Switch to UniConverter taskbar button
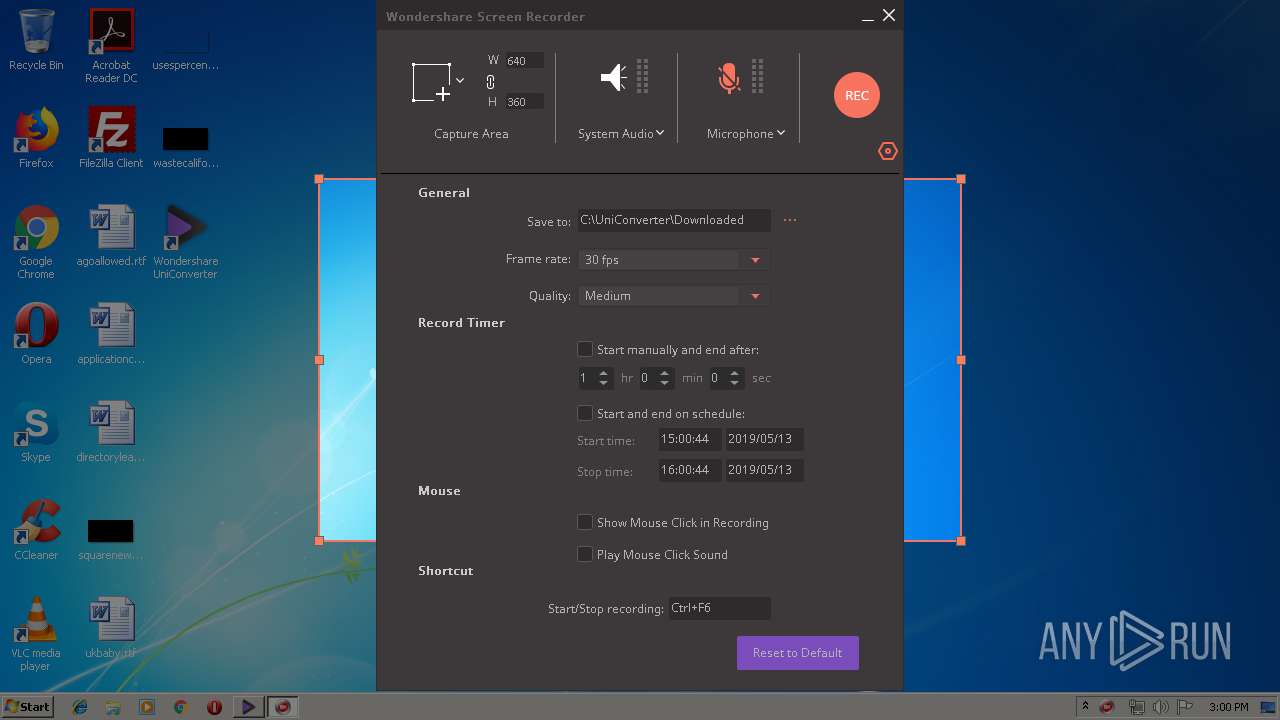The width and height of the screenshot is (1280, 720). [248, 707]
